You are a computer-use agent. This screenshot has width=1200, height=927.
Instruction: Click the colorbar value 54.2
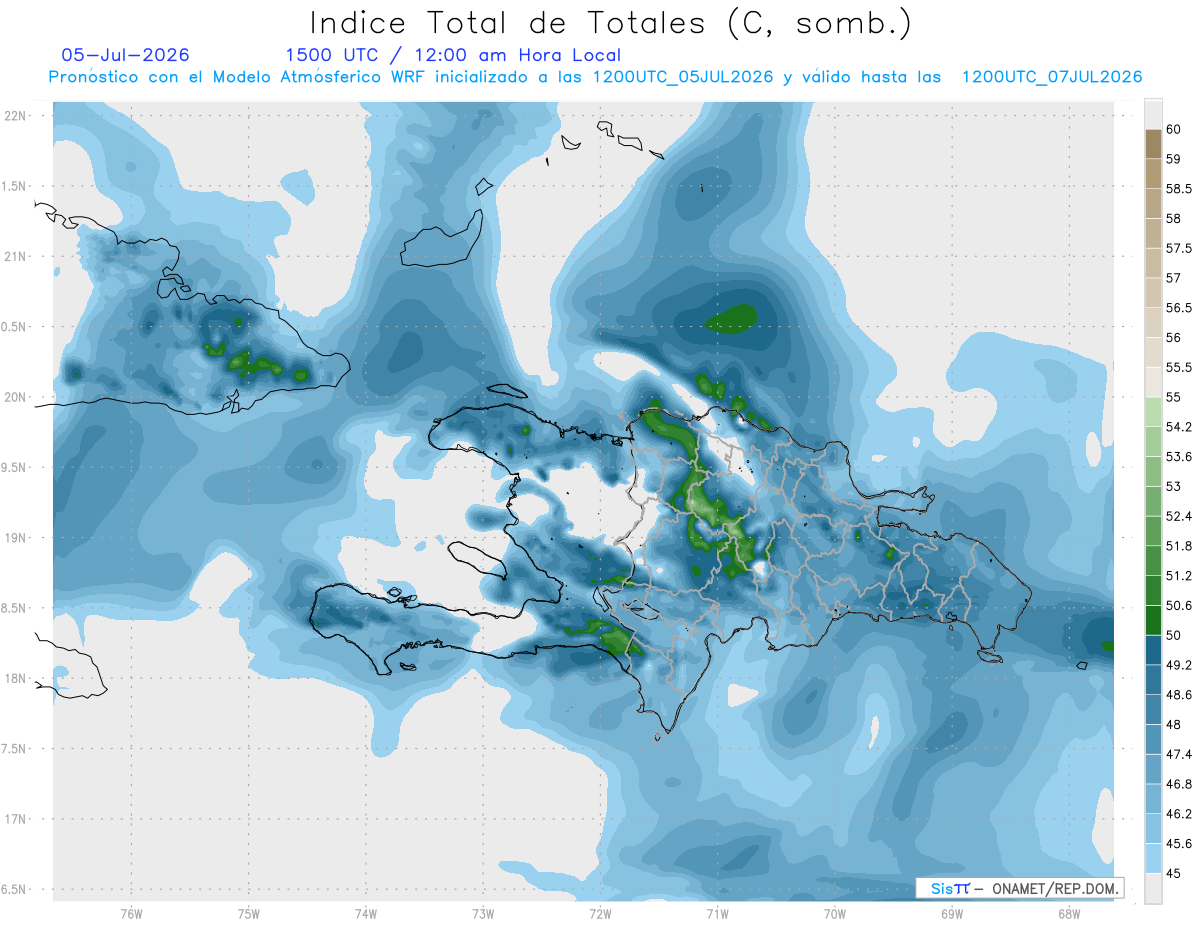[1179, 427]
